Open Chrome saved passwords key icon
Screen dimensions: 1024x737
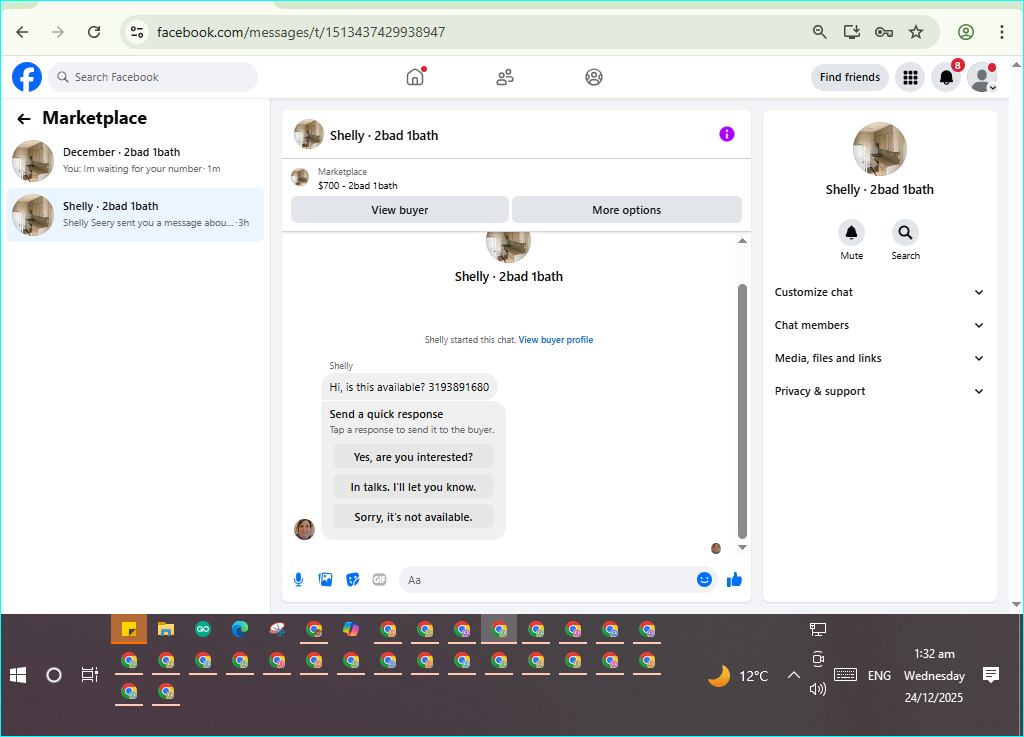pyautogui.click(x=884, y=32)
